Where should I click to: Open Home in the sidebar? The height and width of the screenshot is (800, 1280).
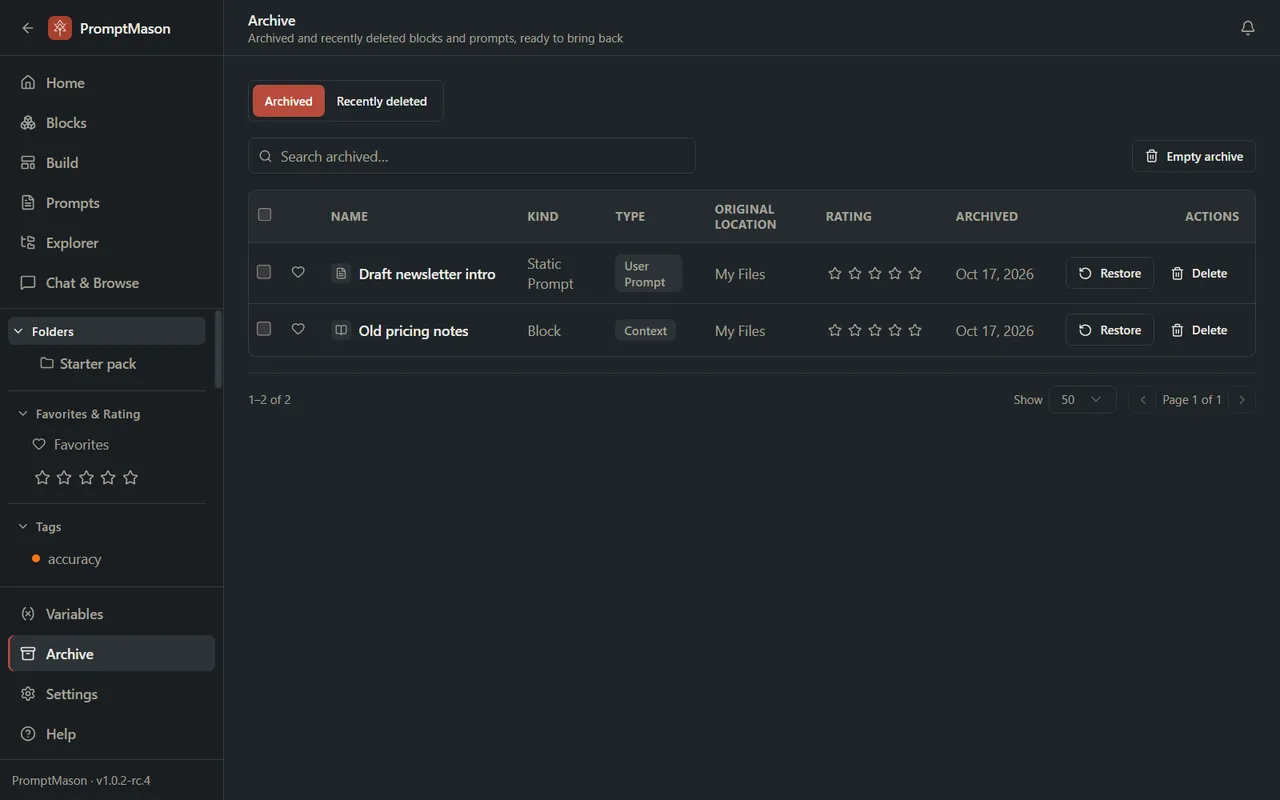coord(111,83)
